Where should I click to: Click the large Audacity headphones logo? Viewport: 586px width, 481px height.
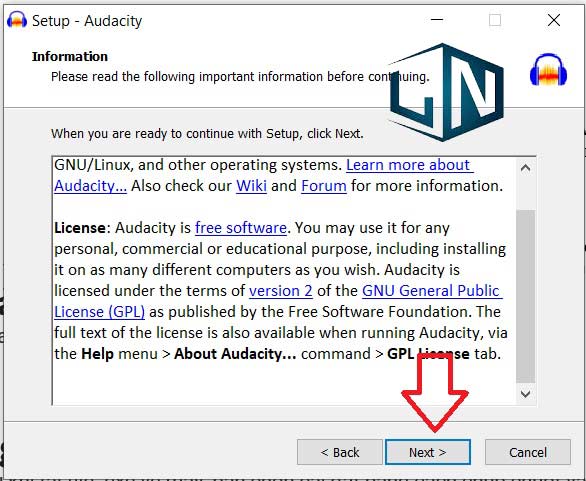548,70
